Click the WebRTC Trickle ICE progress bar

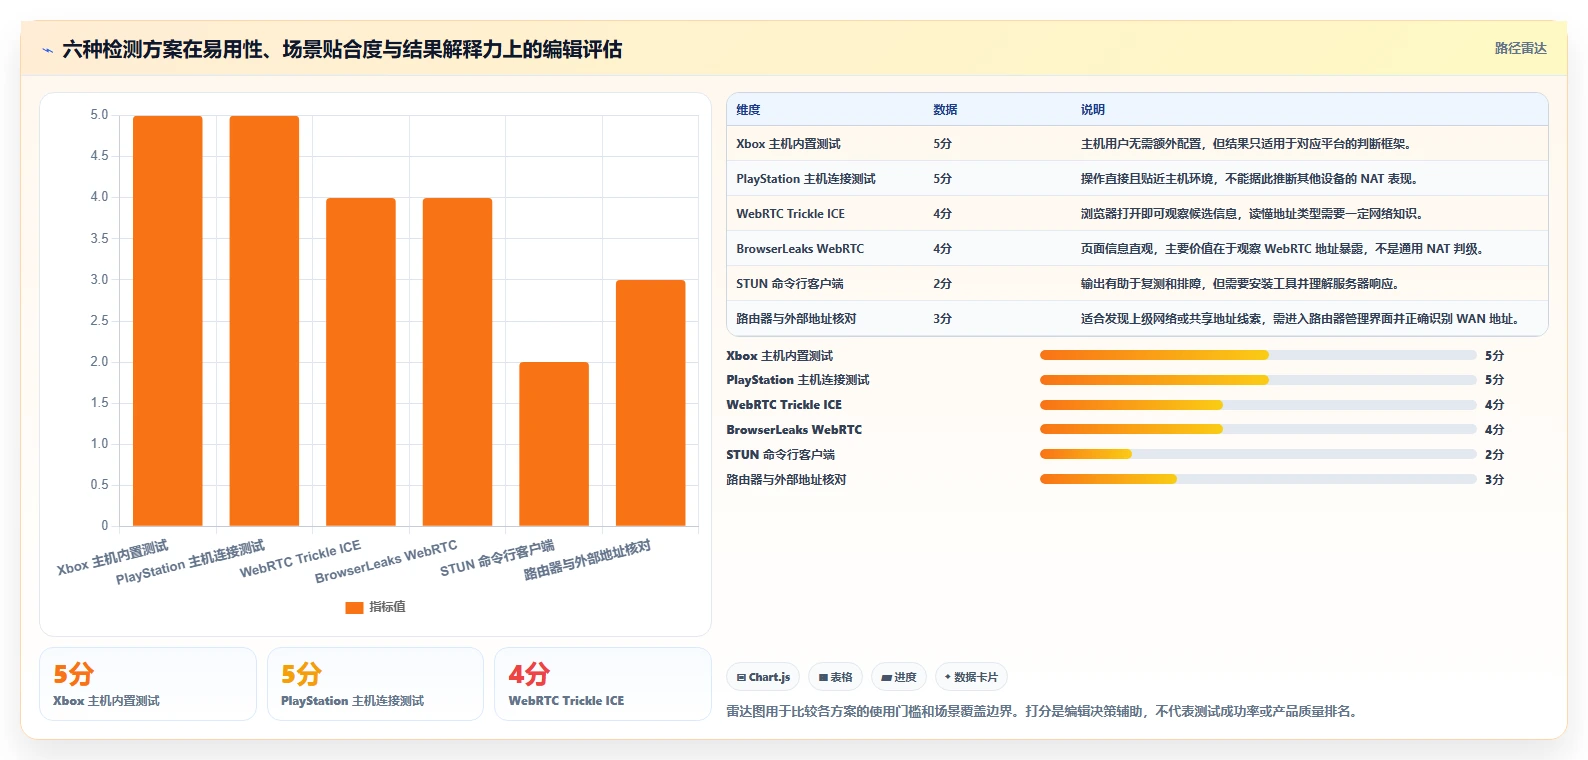[1258, 405]
